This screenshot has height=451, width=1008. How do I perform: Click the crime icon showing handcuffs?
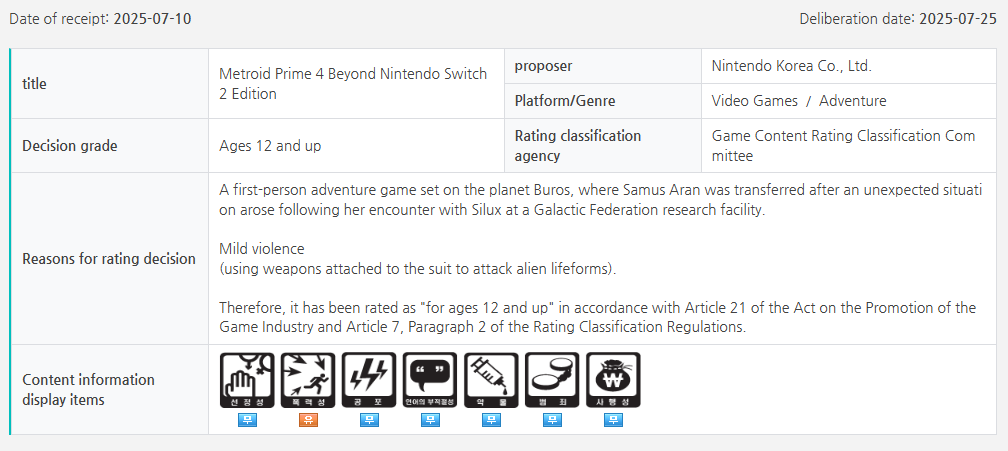pyautogui.click(x=552, y=380)
